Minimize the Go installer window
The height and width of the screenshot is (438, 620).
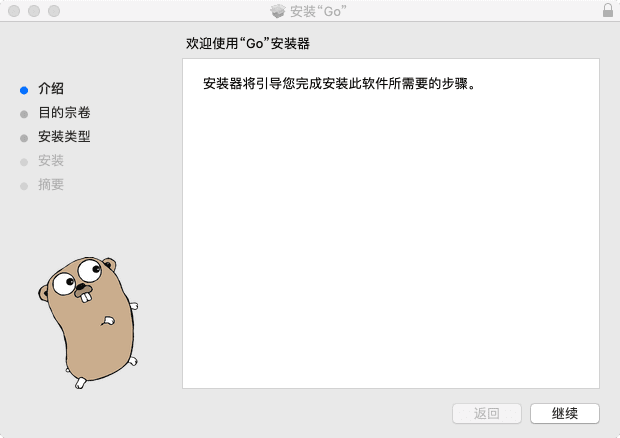(33, 11)
